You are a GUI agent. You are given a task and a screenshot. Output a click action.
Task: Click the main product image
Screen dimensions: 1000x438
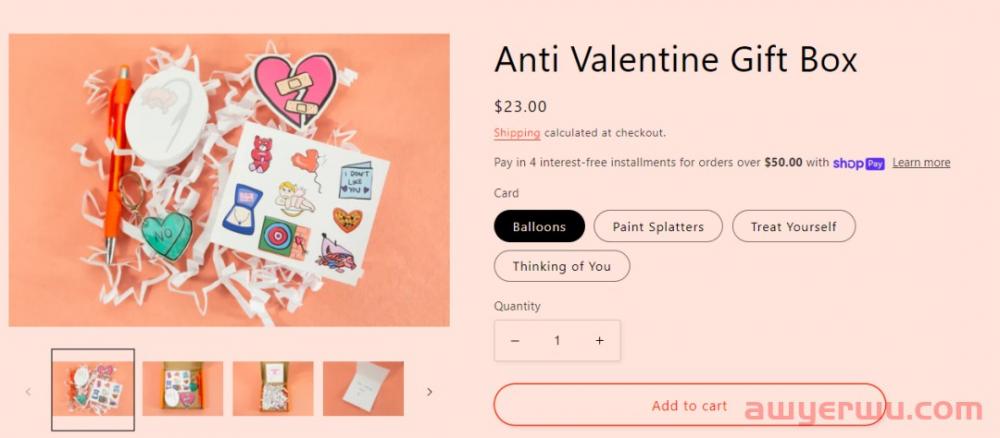click(229, 180)
